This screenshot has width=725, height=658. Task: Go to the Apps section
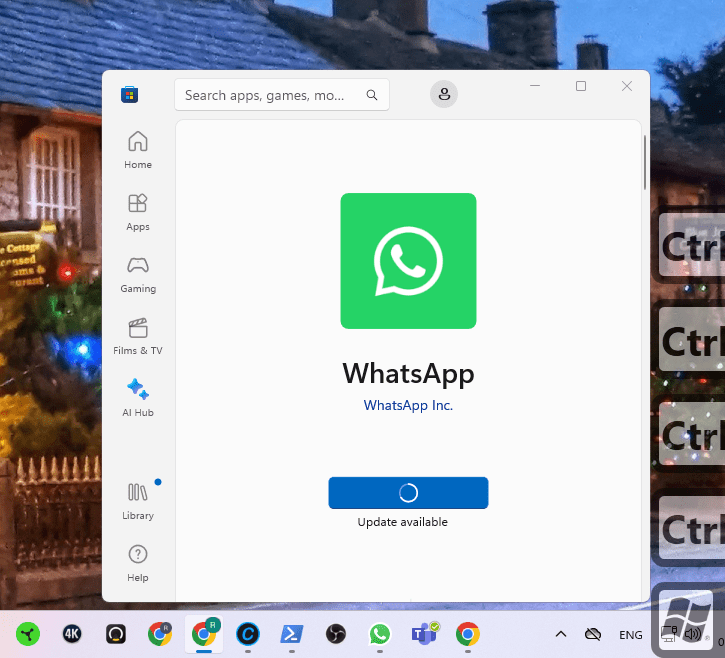pos(138,212)
